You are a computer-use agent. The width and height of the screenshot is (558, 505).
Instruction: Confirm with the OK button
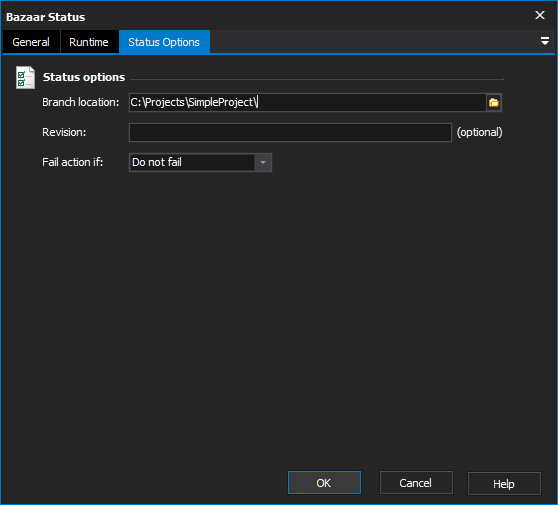coord(324,483)
